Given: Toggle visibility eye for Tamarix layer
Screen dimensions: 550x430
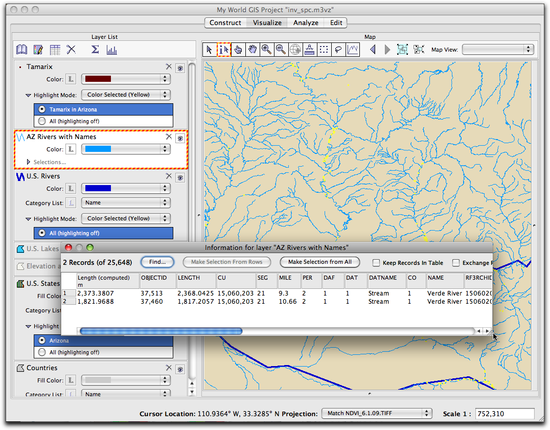Looking at the screenshot, I should 180,68.
